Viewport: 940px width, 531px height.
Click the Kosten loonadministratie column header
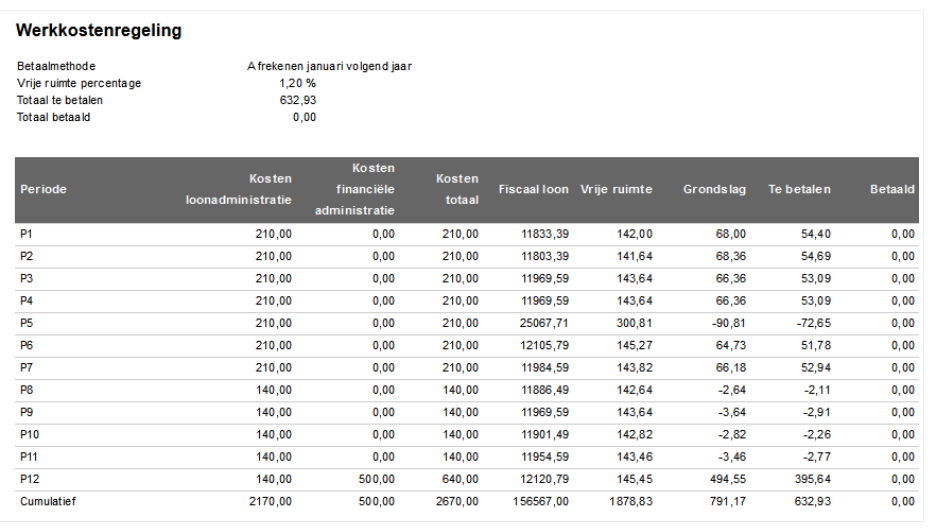239,189
